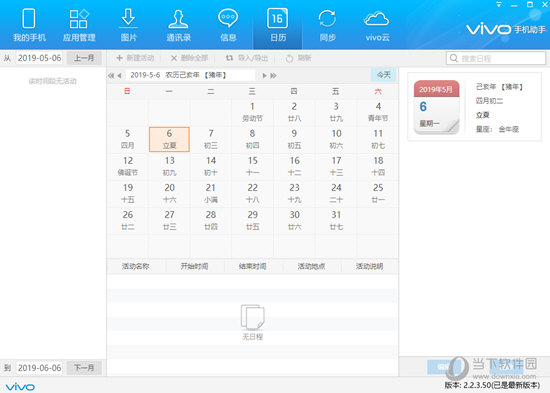Open the 图片 pictures section
This screenshot has width=550, height=393.
coord(128,25)
